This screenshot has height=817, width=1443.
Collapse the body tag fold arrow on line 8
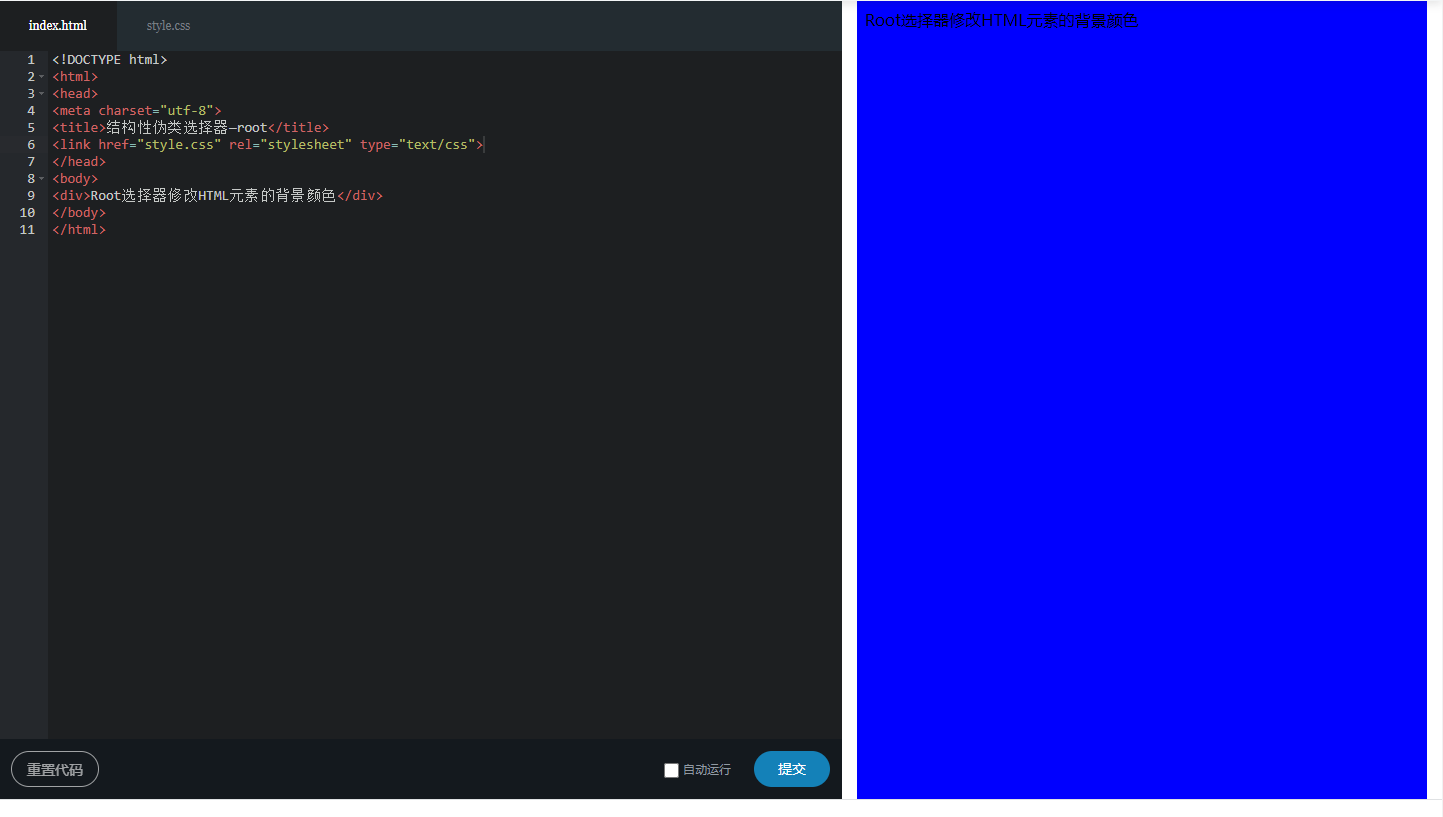click(42, 179)
